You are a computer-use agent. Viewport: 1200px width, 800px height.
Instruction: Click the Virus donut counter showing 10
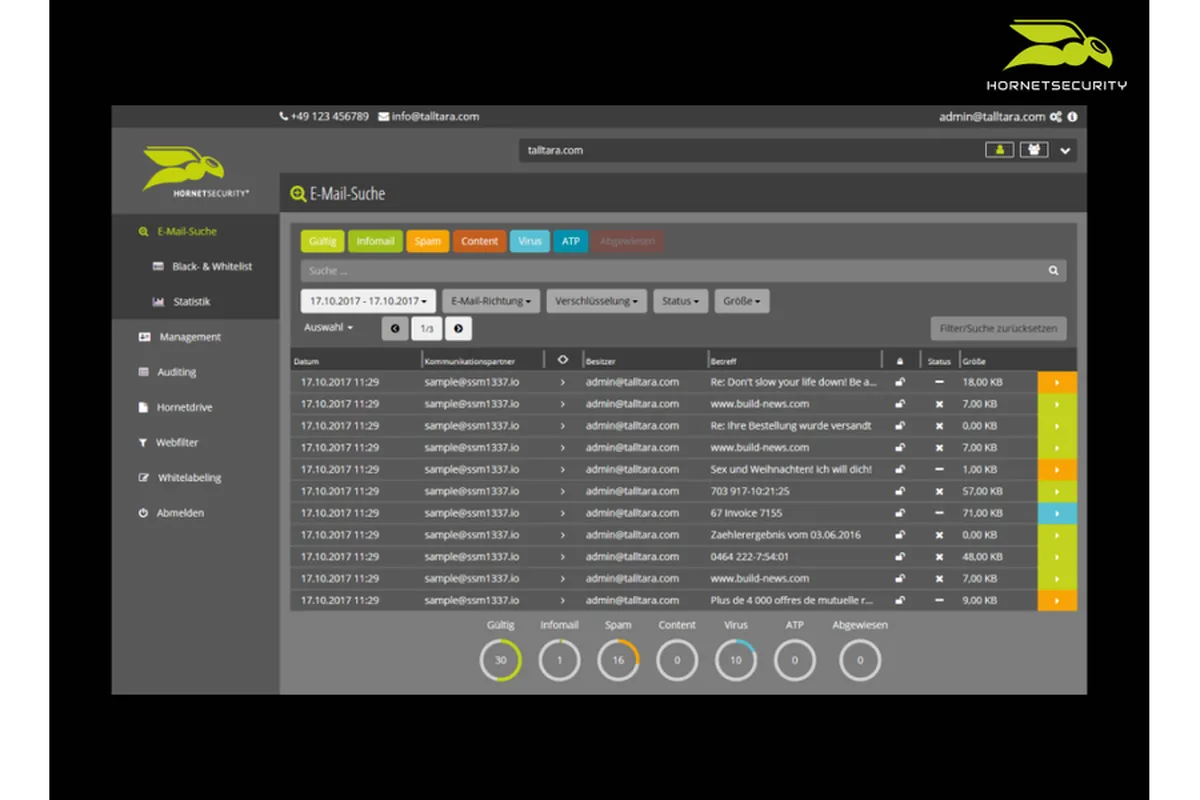[x=736, y=660]
